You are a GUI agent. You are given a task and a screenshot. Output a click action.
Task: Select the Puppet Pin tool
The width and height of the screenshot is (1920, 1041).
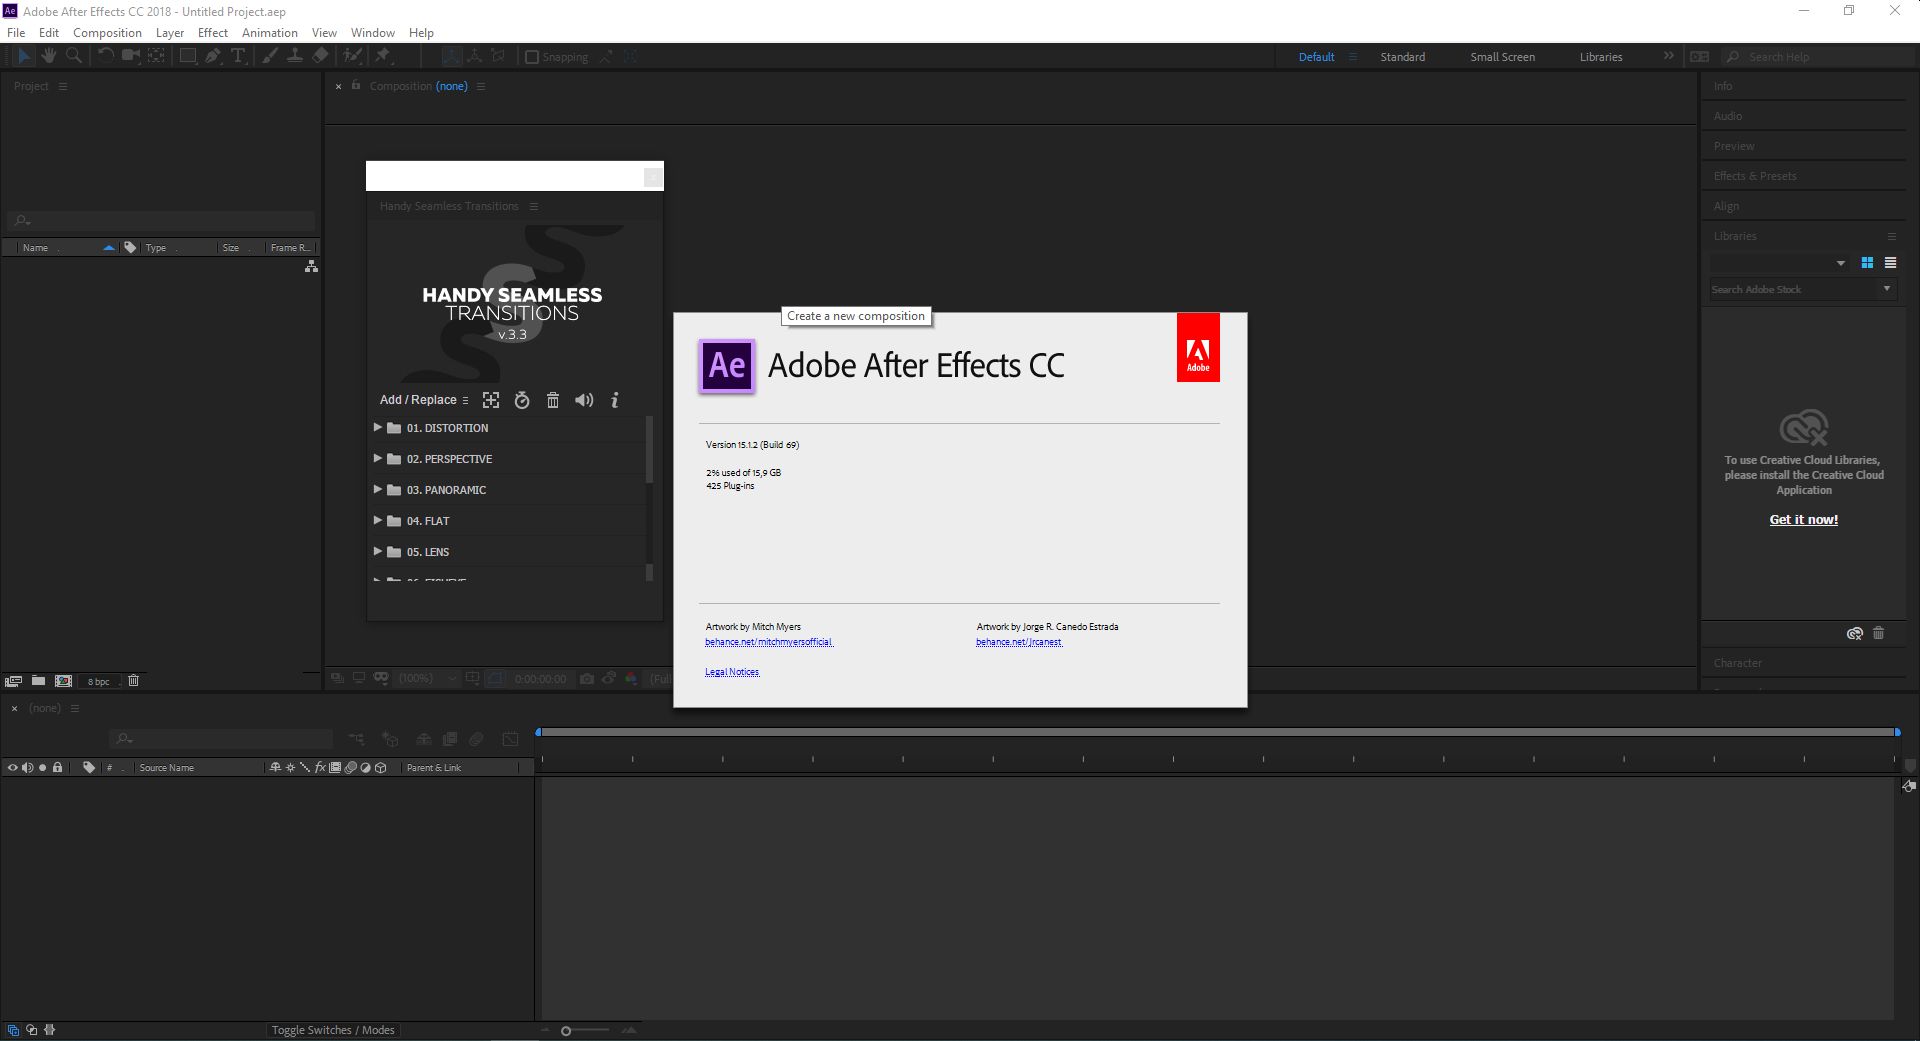tap(383, 56)
